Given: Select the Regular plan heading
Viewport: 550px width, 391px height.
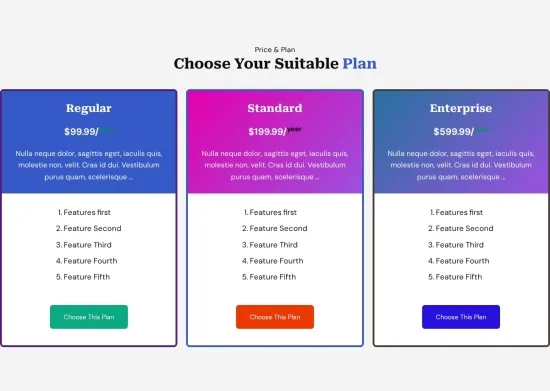Looking at the screenshot, I should [x=89, y=108].
